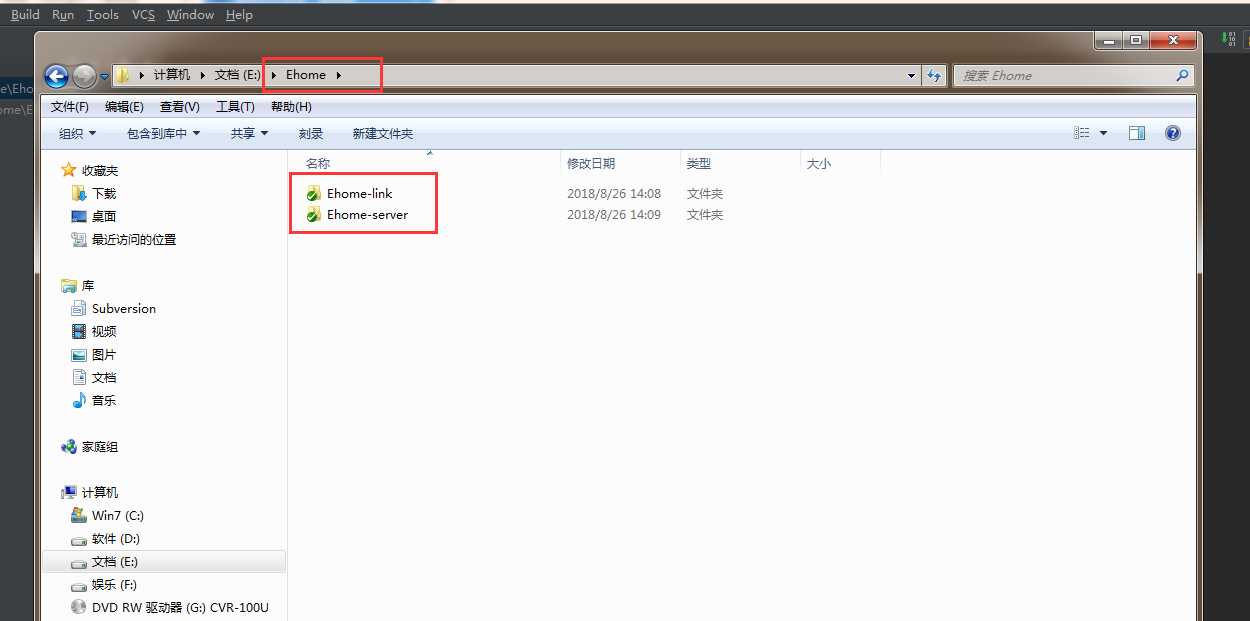Expand the arrow after the Ehome breadcrumb
This screenshot has width=1250, height=621.
(339, 75)
